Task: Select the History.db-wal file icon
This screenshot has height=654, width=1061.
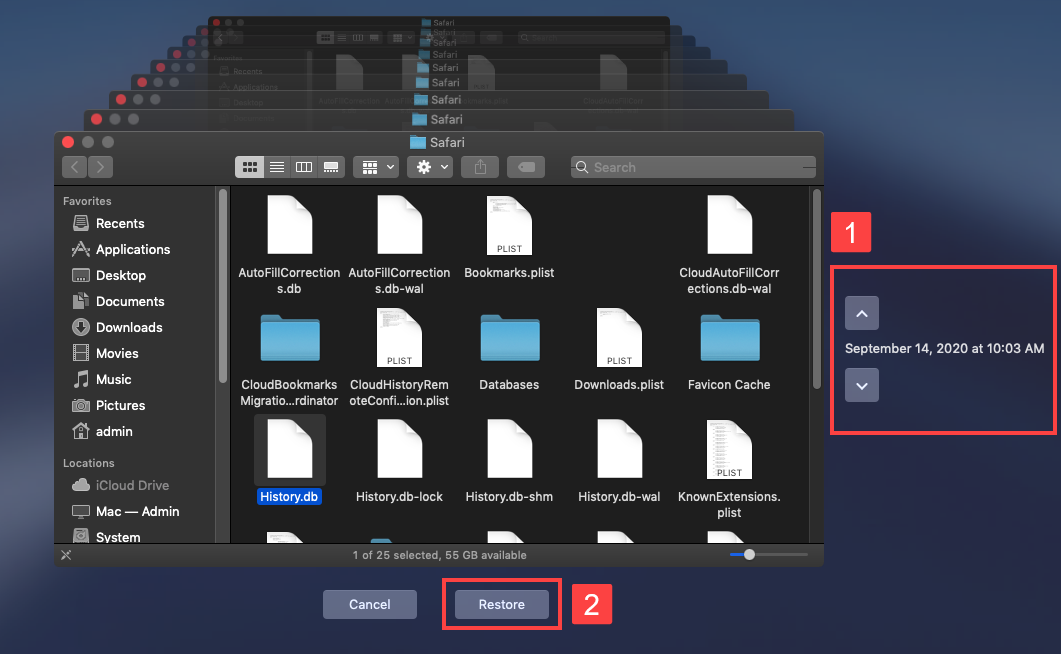Action: 619,449
